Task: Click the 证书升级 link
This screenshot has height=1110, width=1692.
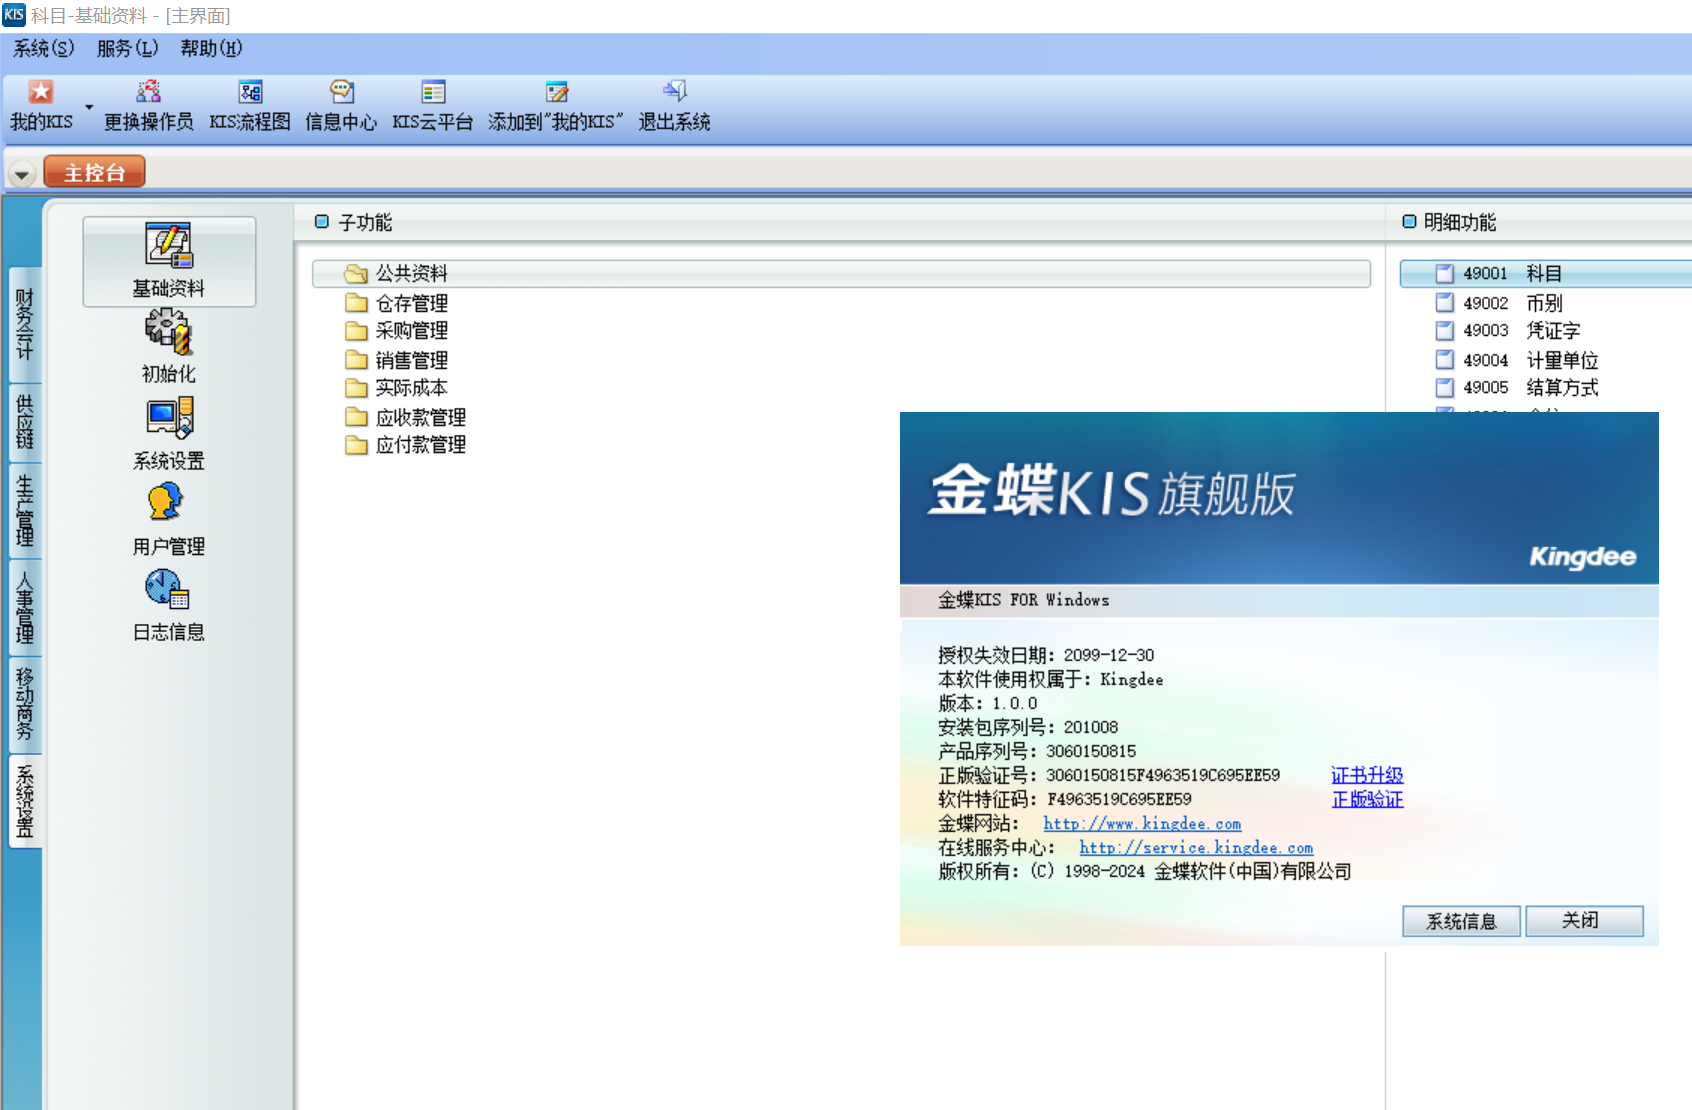Action: [x=1367, y=775]
